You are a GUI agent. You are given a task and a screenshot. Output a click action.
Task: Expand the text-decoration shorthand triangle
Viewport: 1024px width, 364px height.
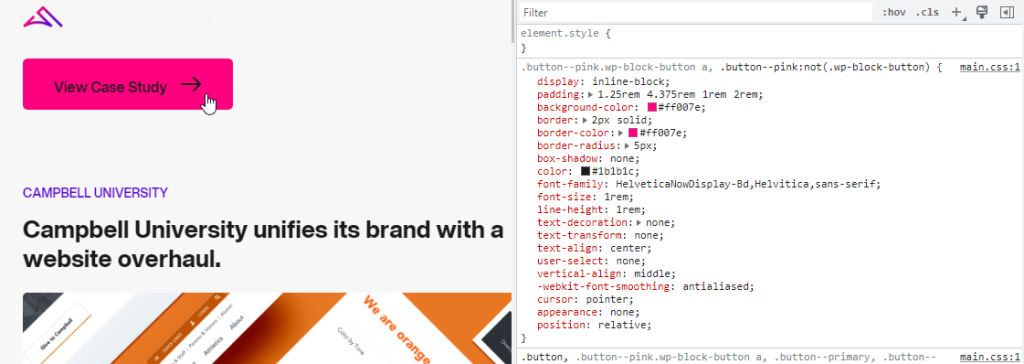point(639,222)
